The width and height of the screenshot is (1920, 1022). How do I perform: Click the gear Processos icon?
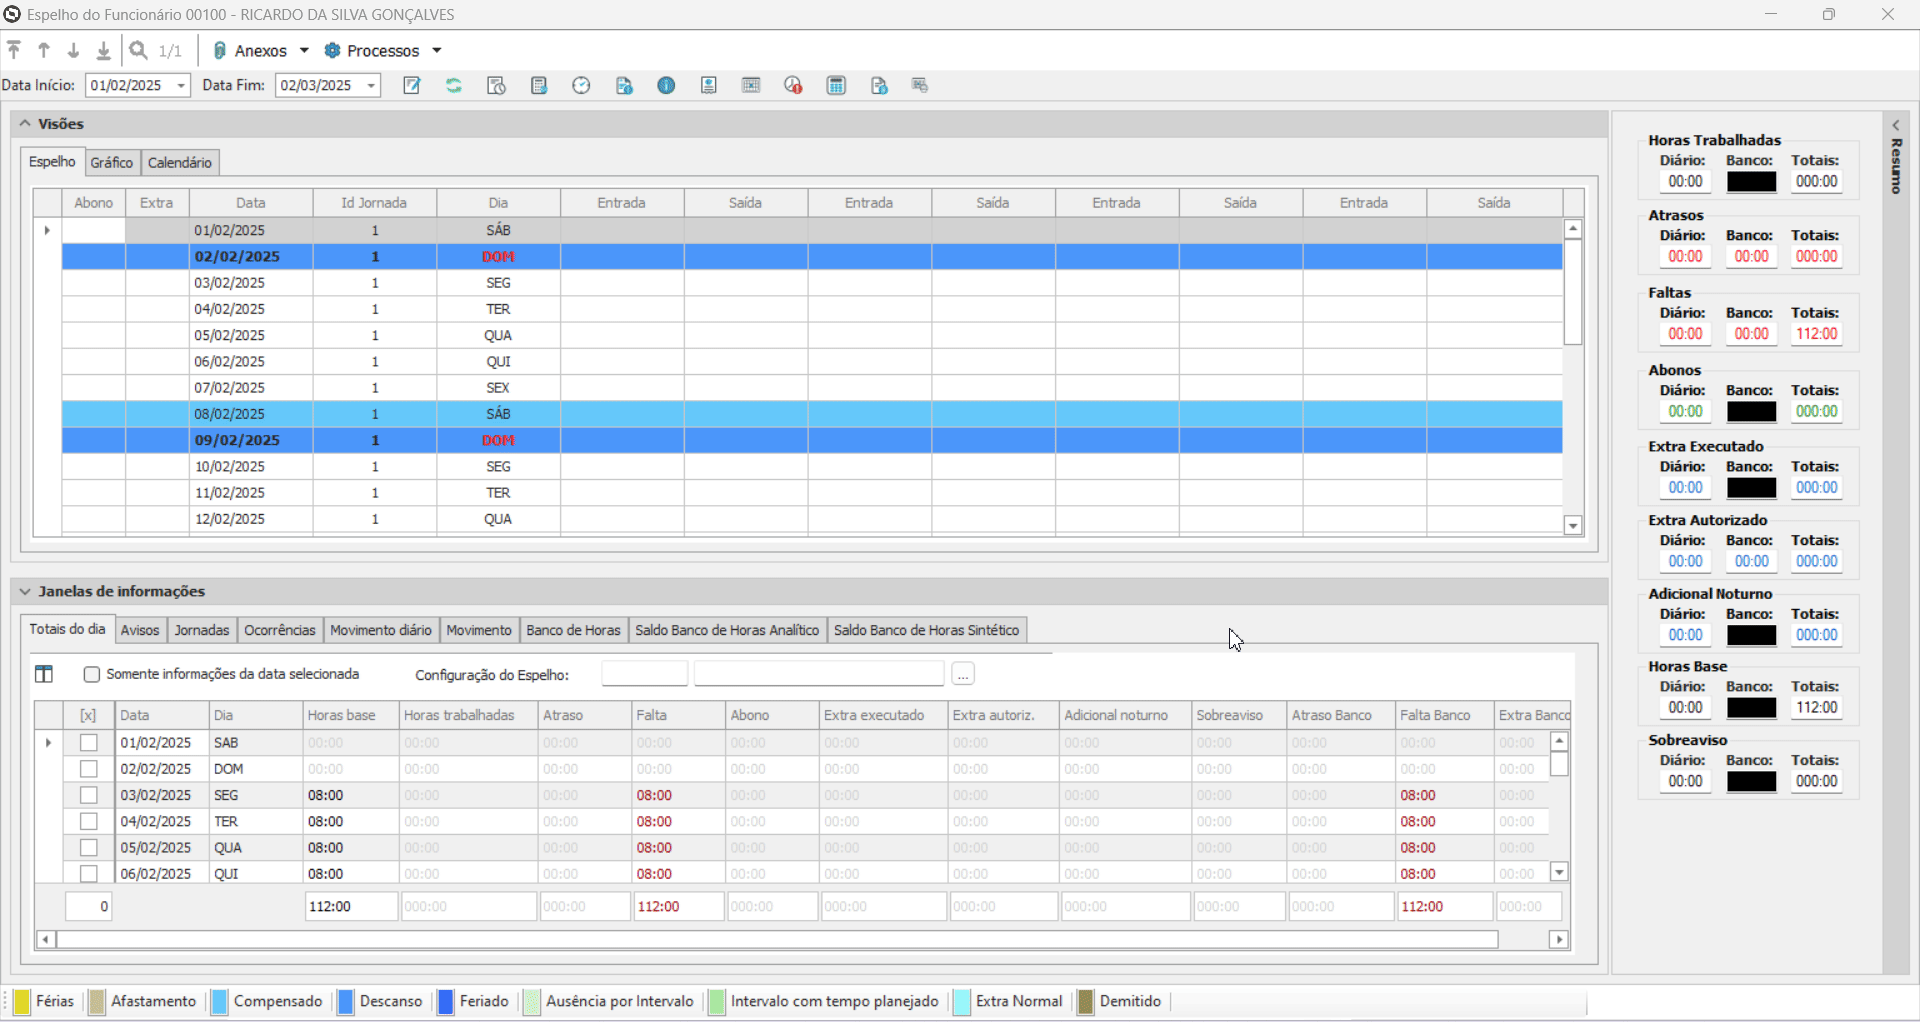(333, 50)
